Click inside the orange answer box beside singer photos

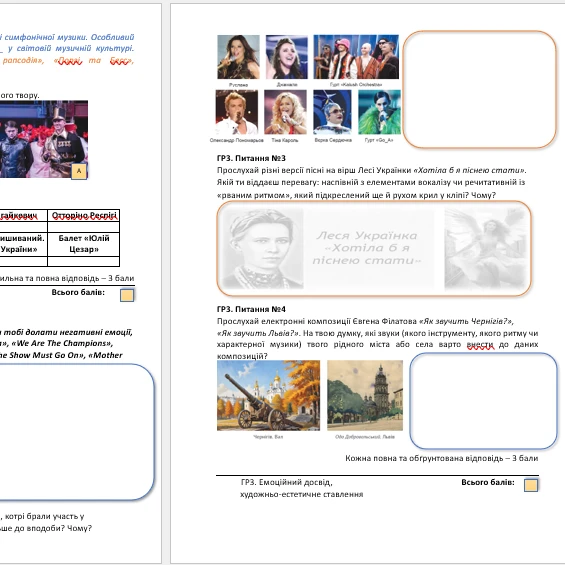480,89
